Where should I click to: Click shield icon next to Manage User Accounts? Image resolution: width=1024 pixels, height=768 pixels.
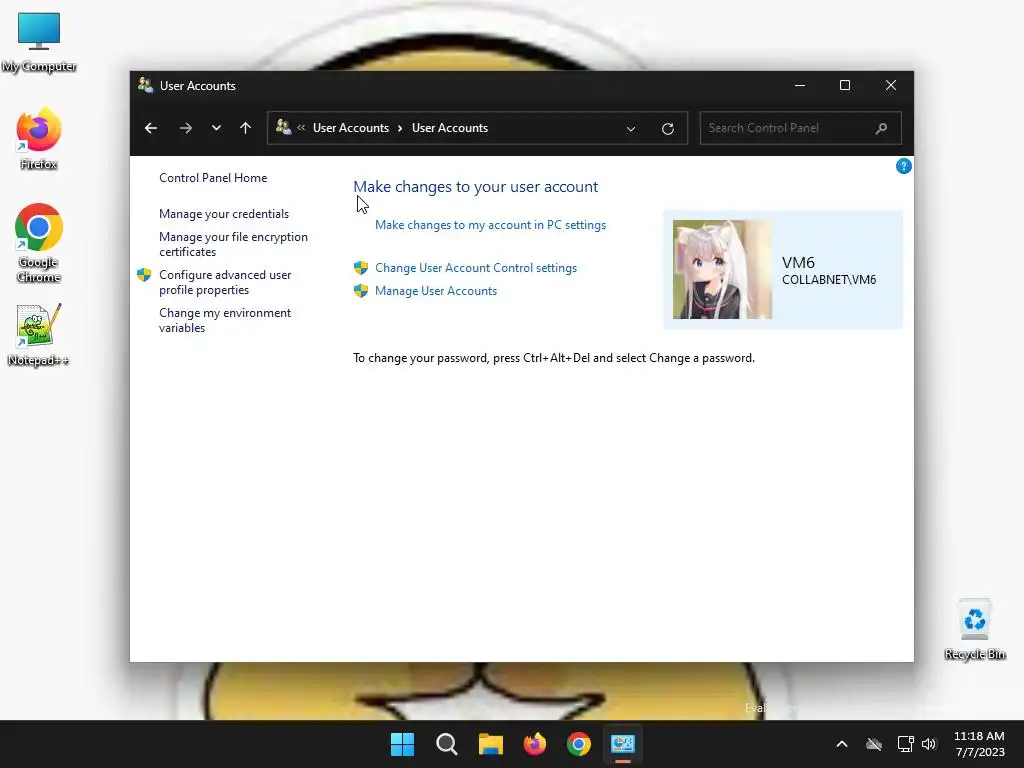(360, 291)
